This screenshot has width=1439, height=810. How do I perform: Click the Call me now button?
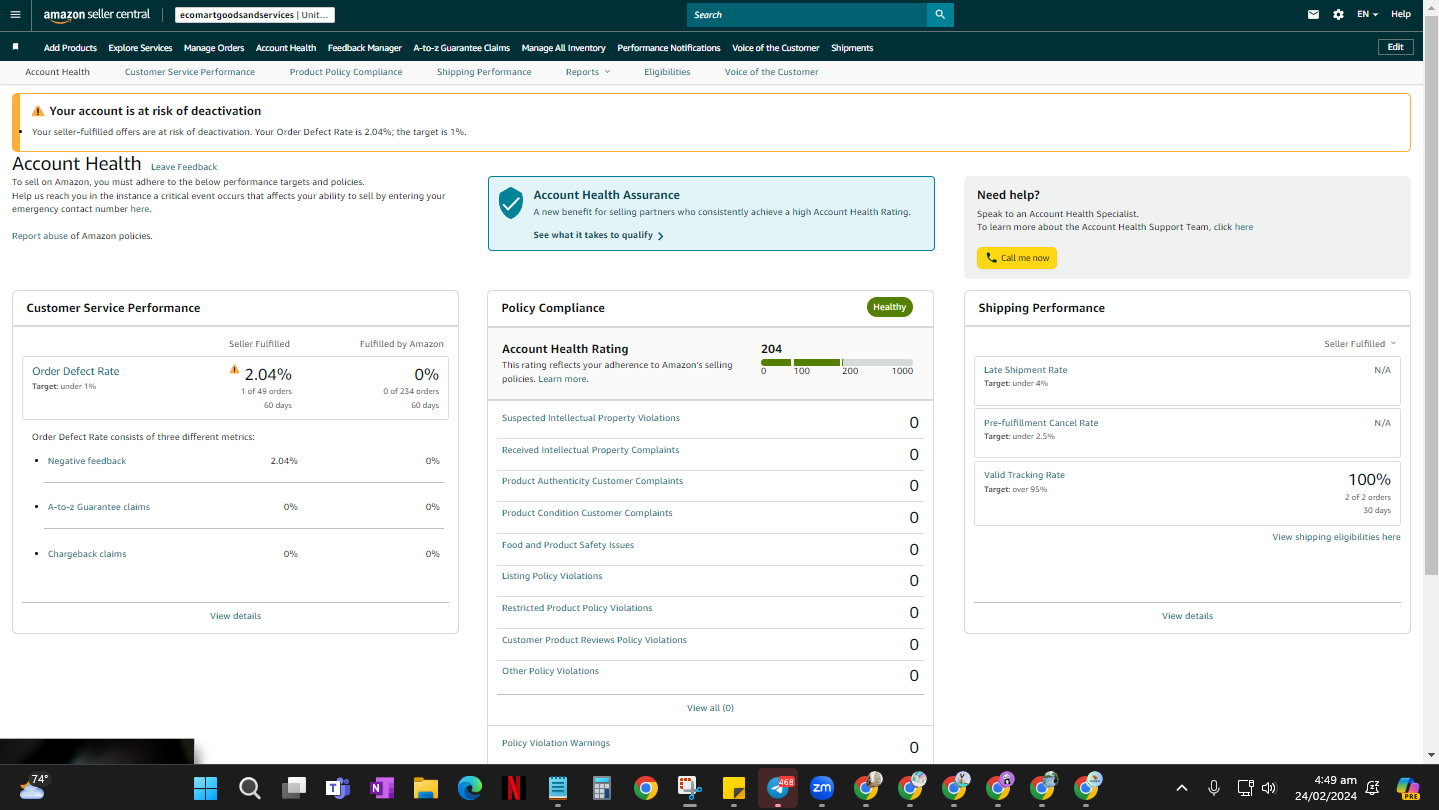coord(1017,258)
